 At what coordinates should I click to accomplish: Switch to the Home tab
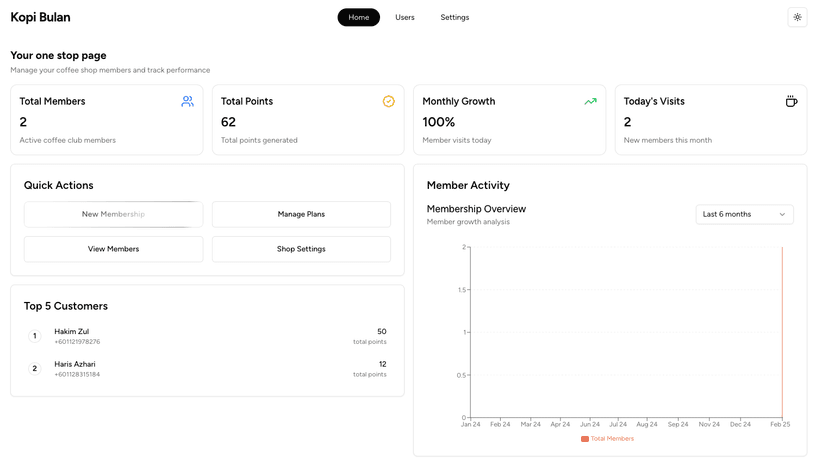coord(358,17)
